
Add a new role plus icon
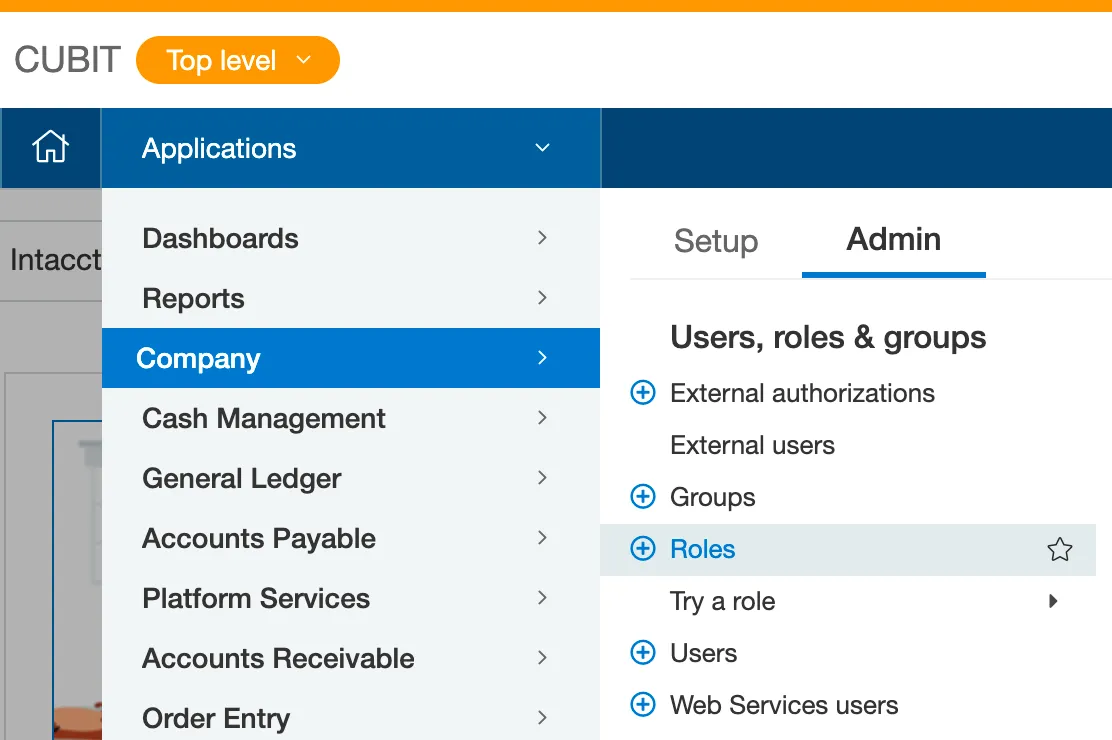click(643, 548)
